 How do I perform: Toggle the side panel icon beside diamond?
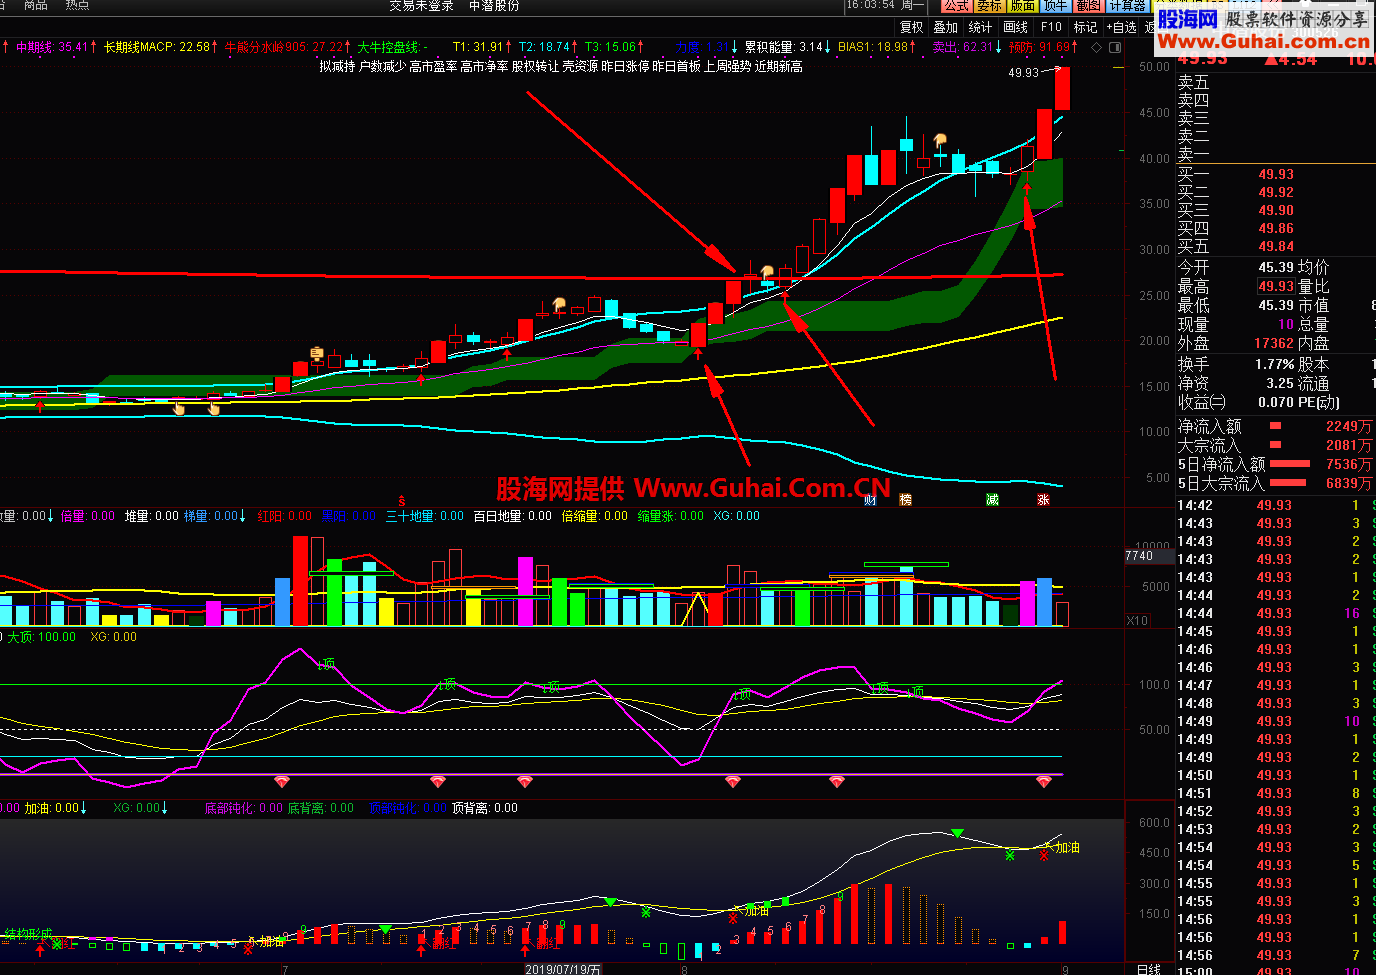pyautogui.click(x=1115, y=47)
